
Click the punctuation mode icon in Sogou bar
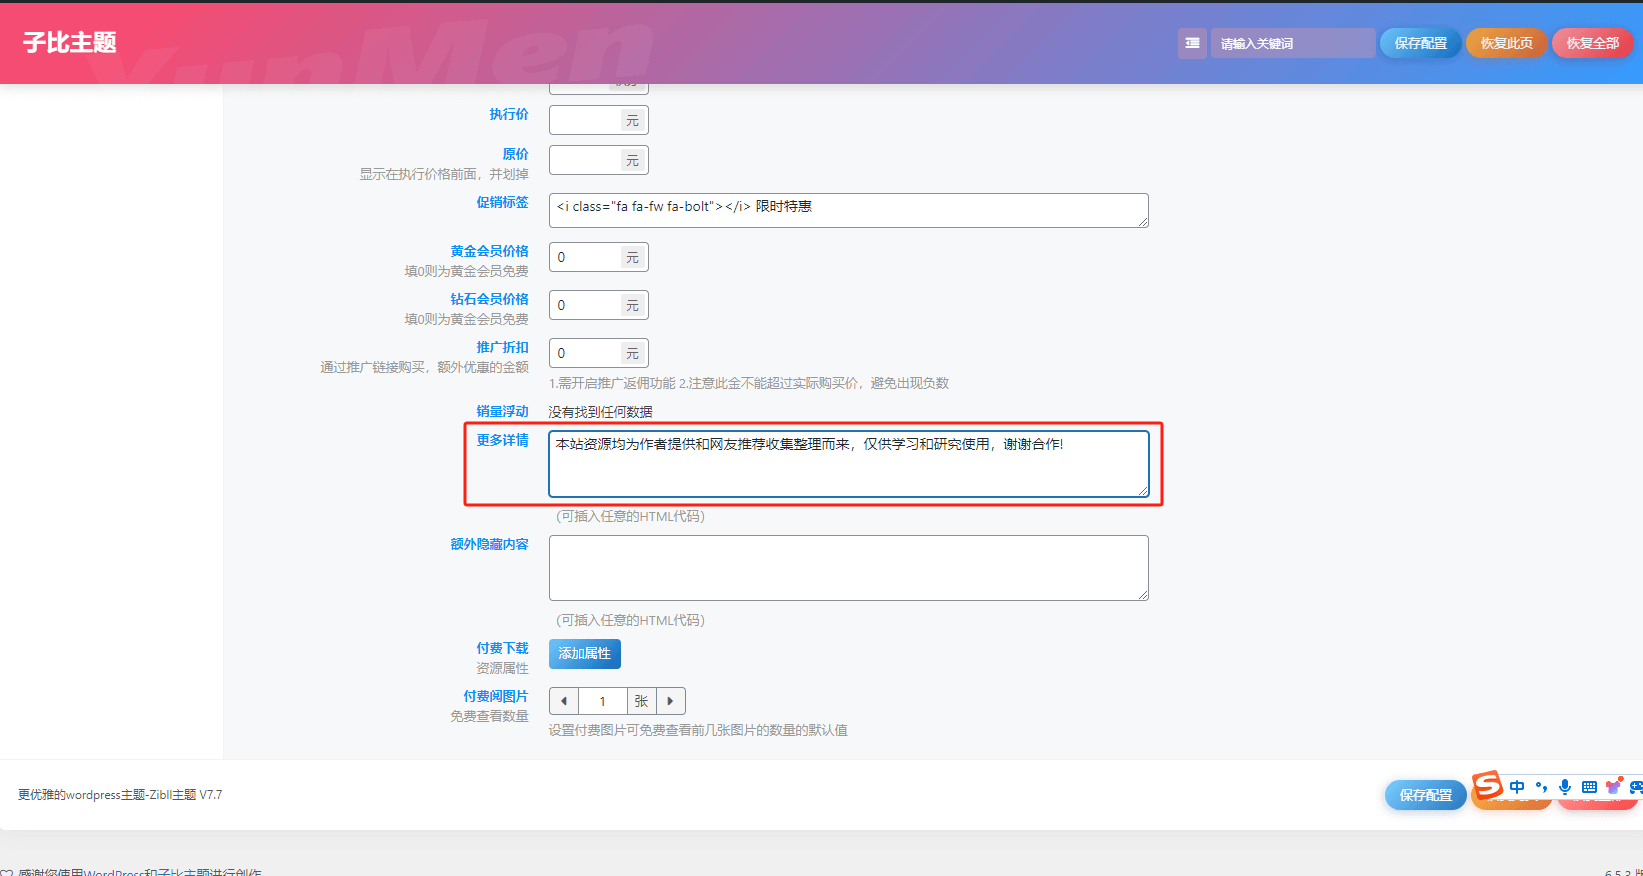[1541, 787]
